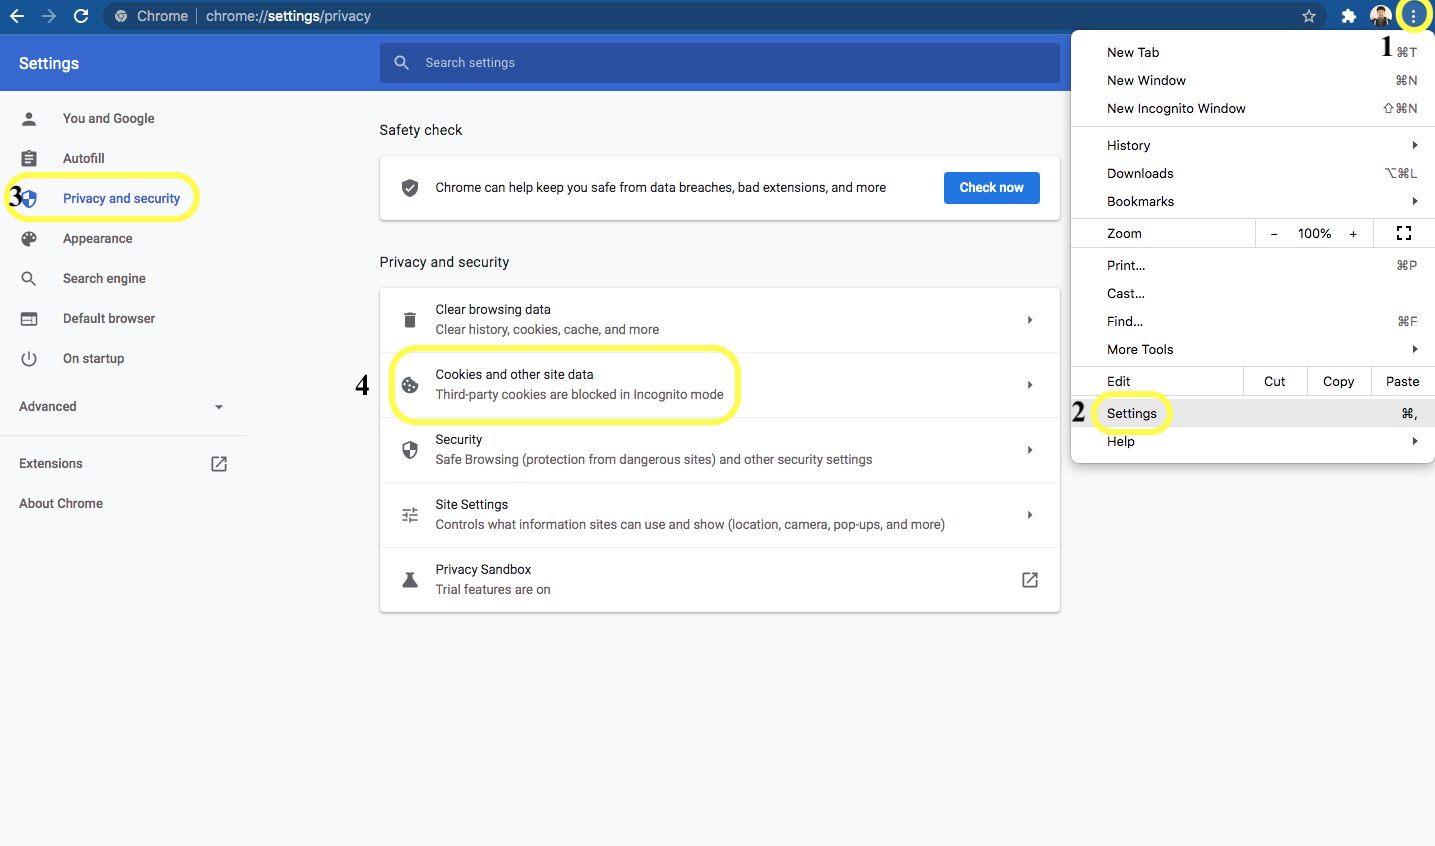Open the History submenu arrow
Screen dimensions: 1435x846
coord(1415,145)
